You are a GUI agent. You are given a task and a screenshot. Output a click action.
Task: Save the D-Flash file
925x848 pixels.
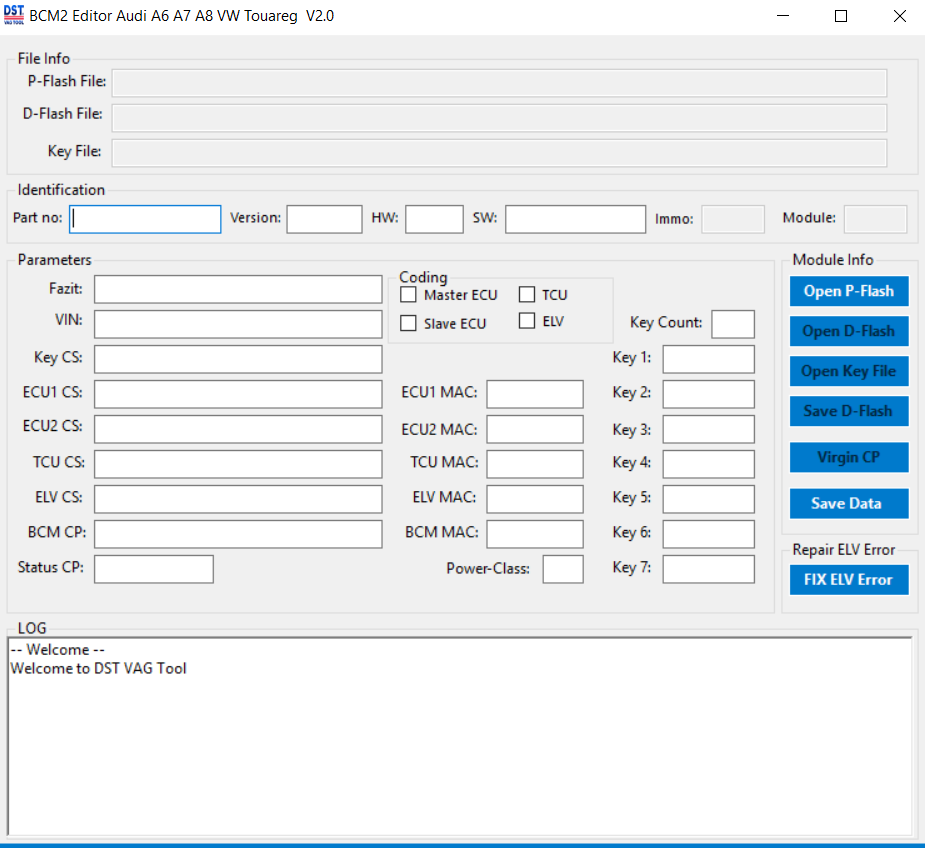click(849, 411)
